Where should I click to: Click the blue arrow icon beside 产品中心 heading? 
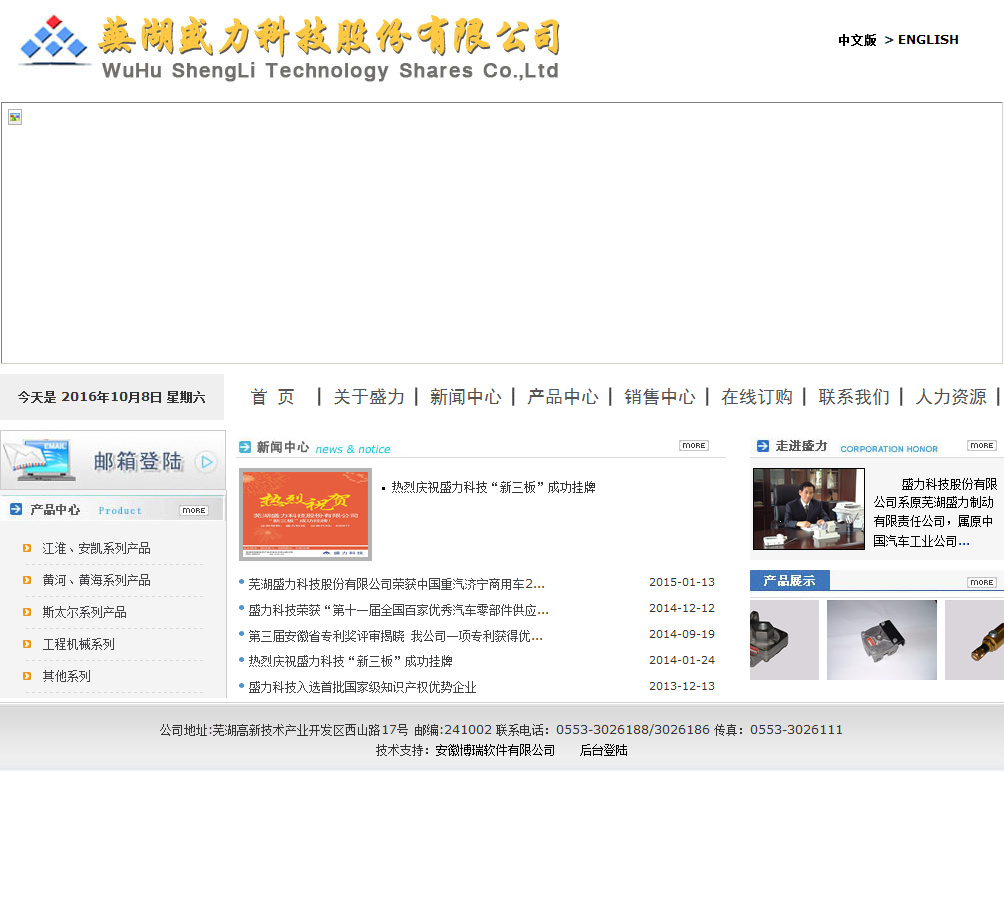[16, 510]
